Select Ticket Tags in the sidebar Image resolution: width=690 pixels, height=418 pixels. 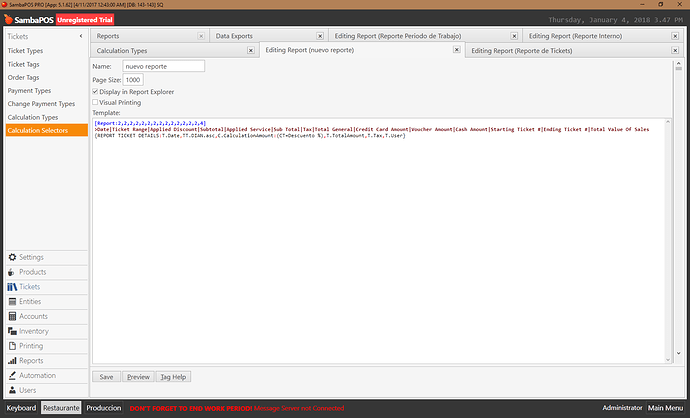tap(23, 64)
